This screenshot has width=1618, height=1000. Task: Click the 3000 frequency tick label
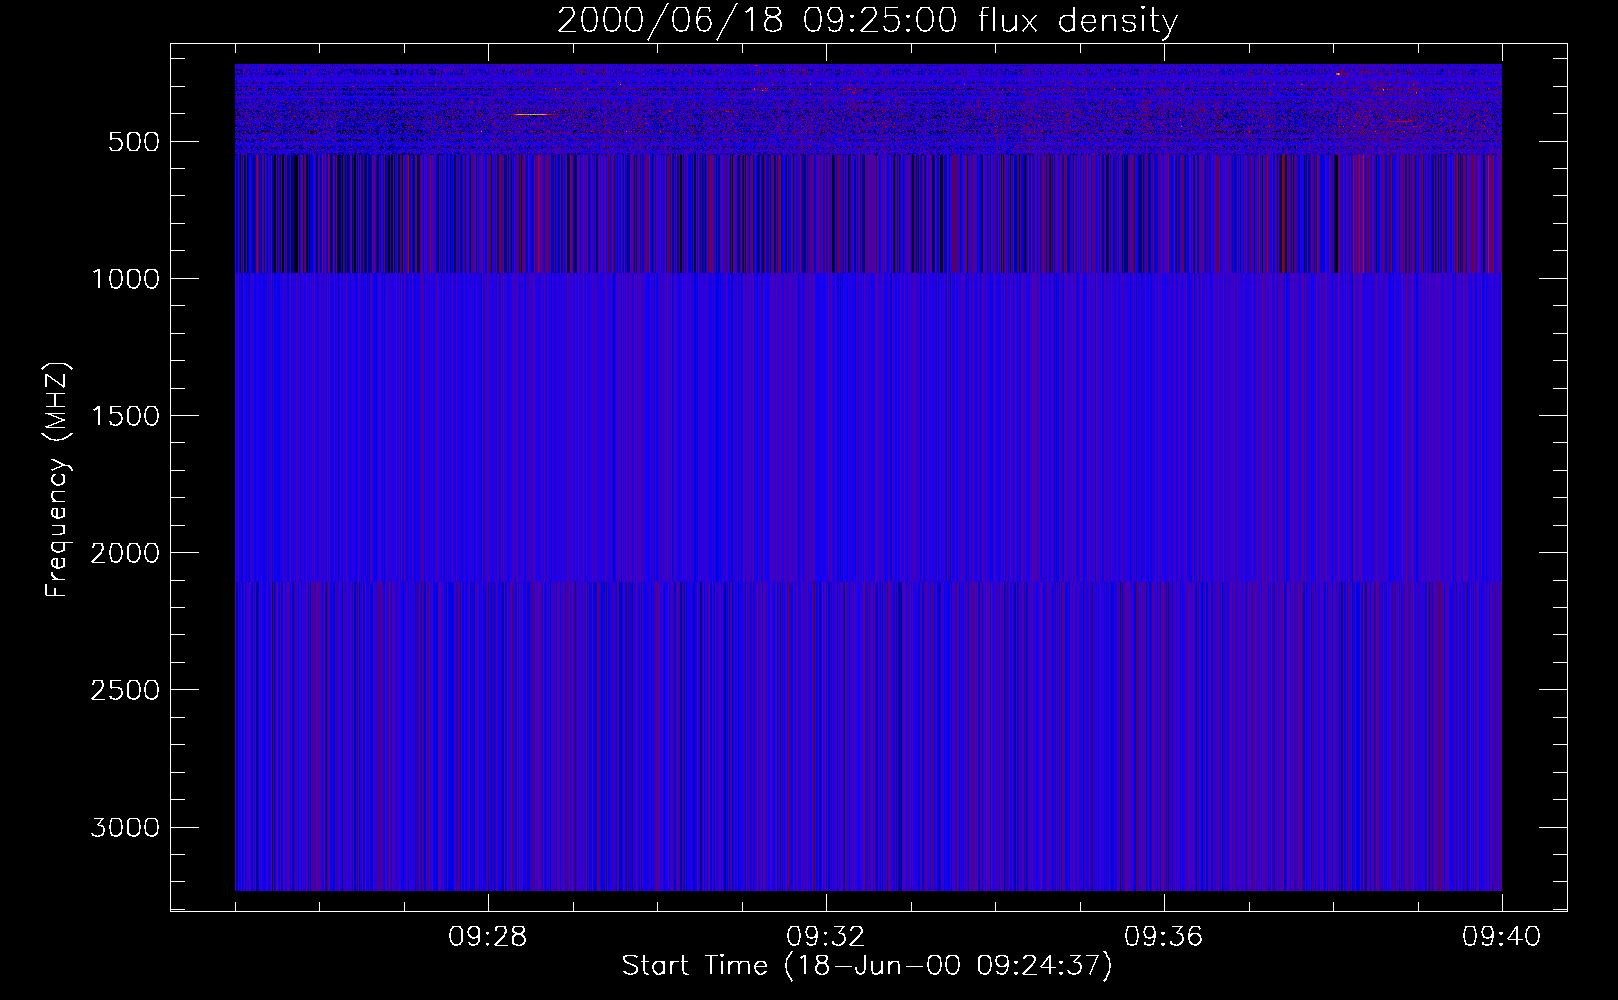[x=125, y=828]
